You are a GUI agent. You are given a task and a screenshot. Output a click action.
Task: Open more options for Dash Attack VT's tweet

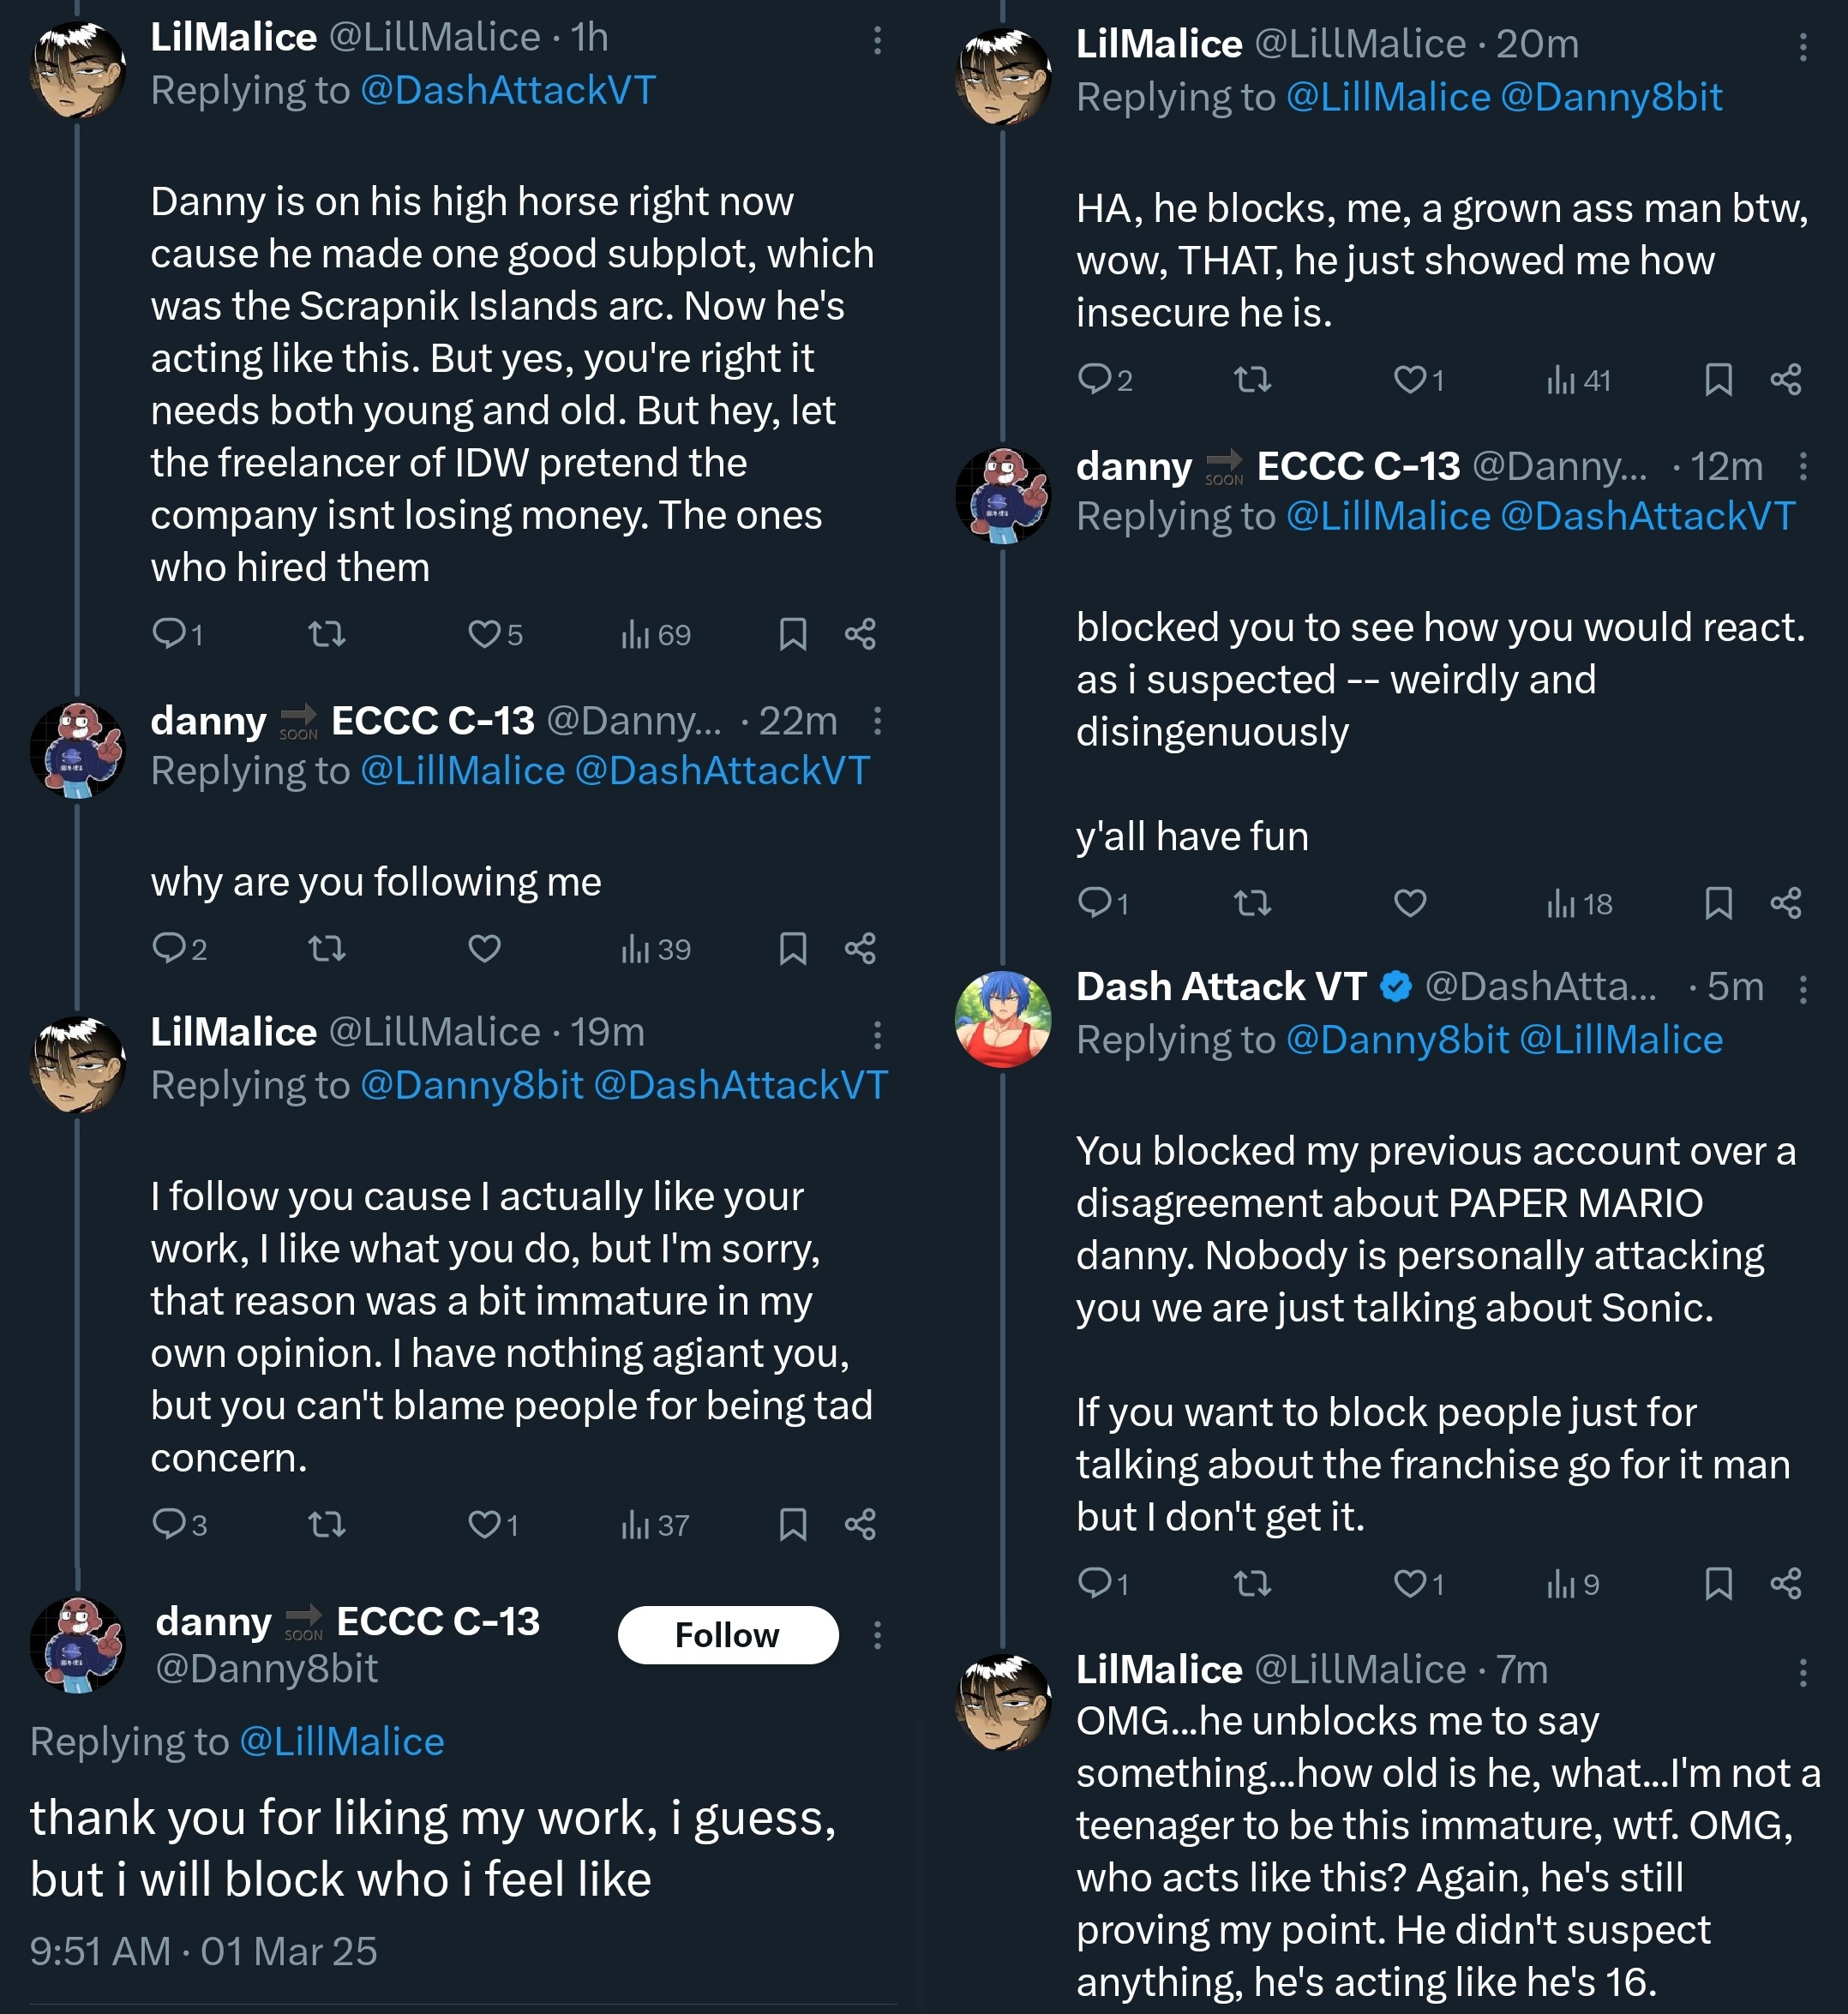click(x=1803, y=989)
